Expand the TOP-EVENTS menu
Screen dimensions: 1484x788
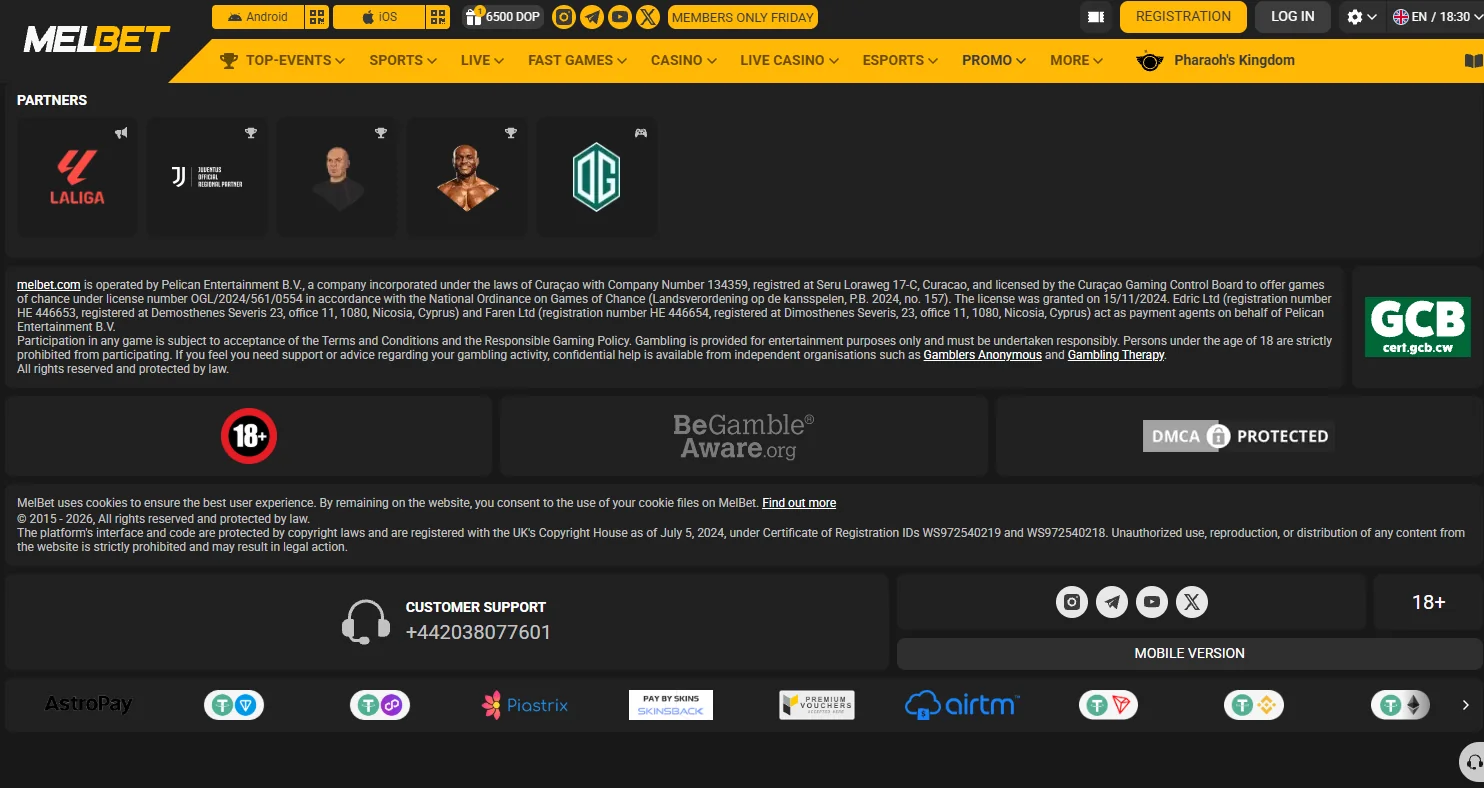283,60
